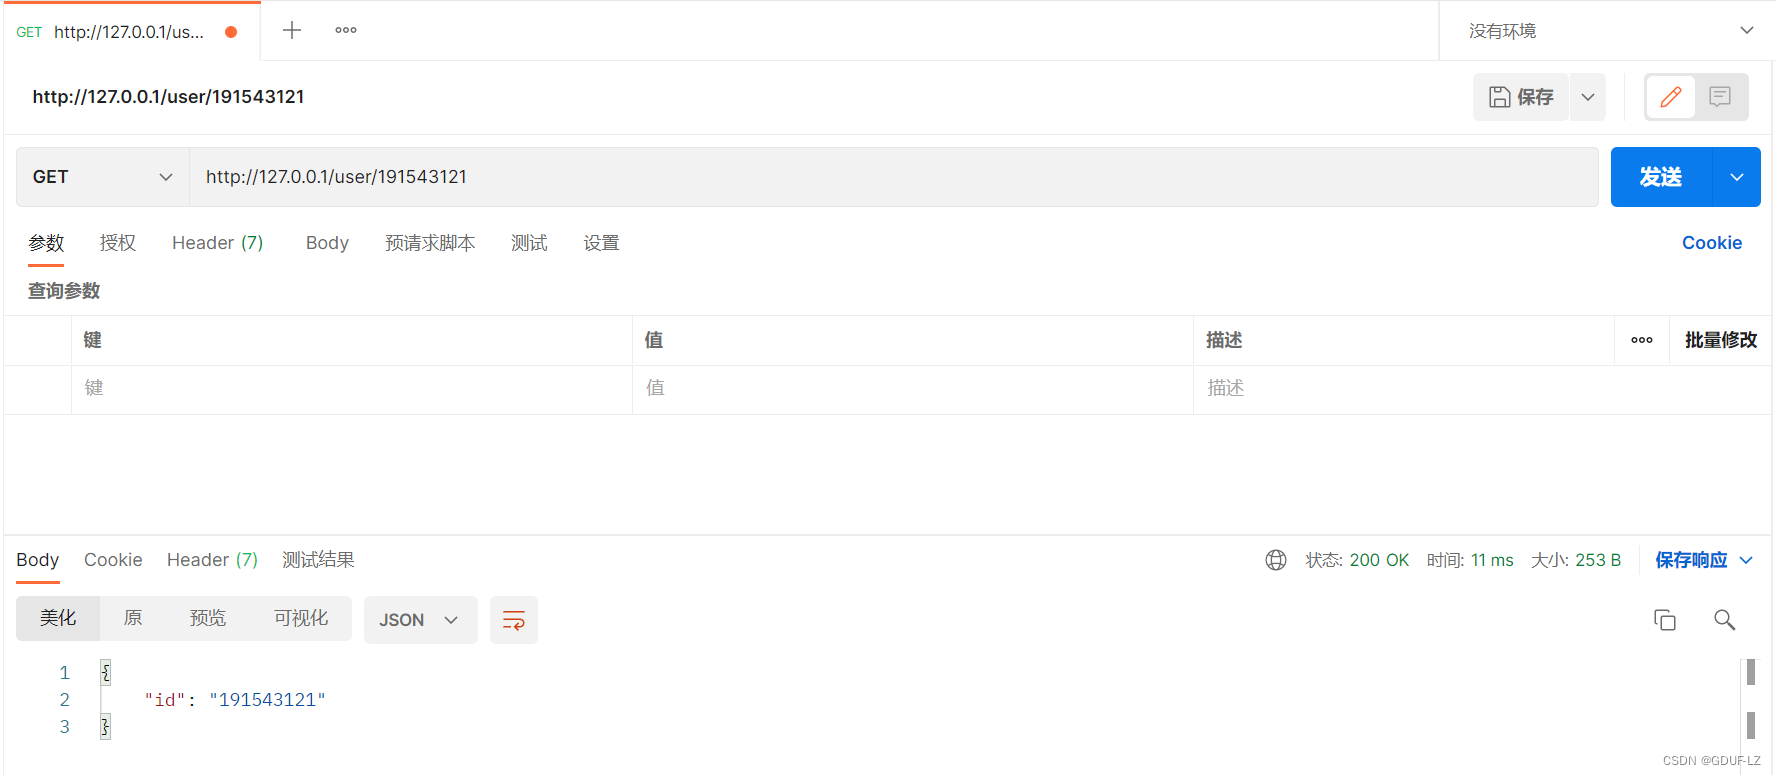This screenshot has width=1776, height=775.
Task: Open the environment selector dropdown
Action: pos(1607,31)
